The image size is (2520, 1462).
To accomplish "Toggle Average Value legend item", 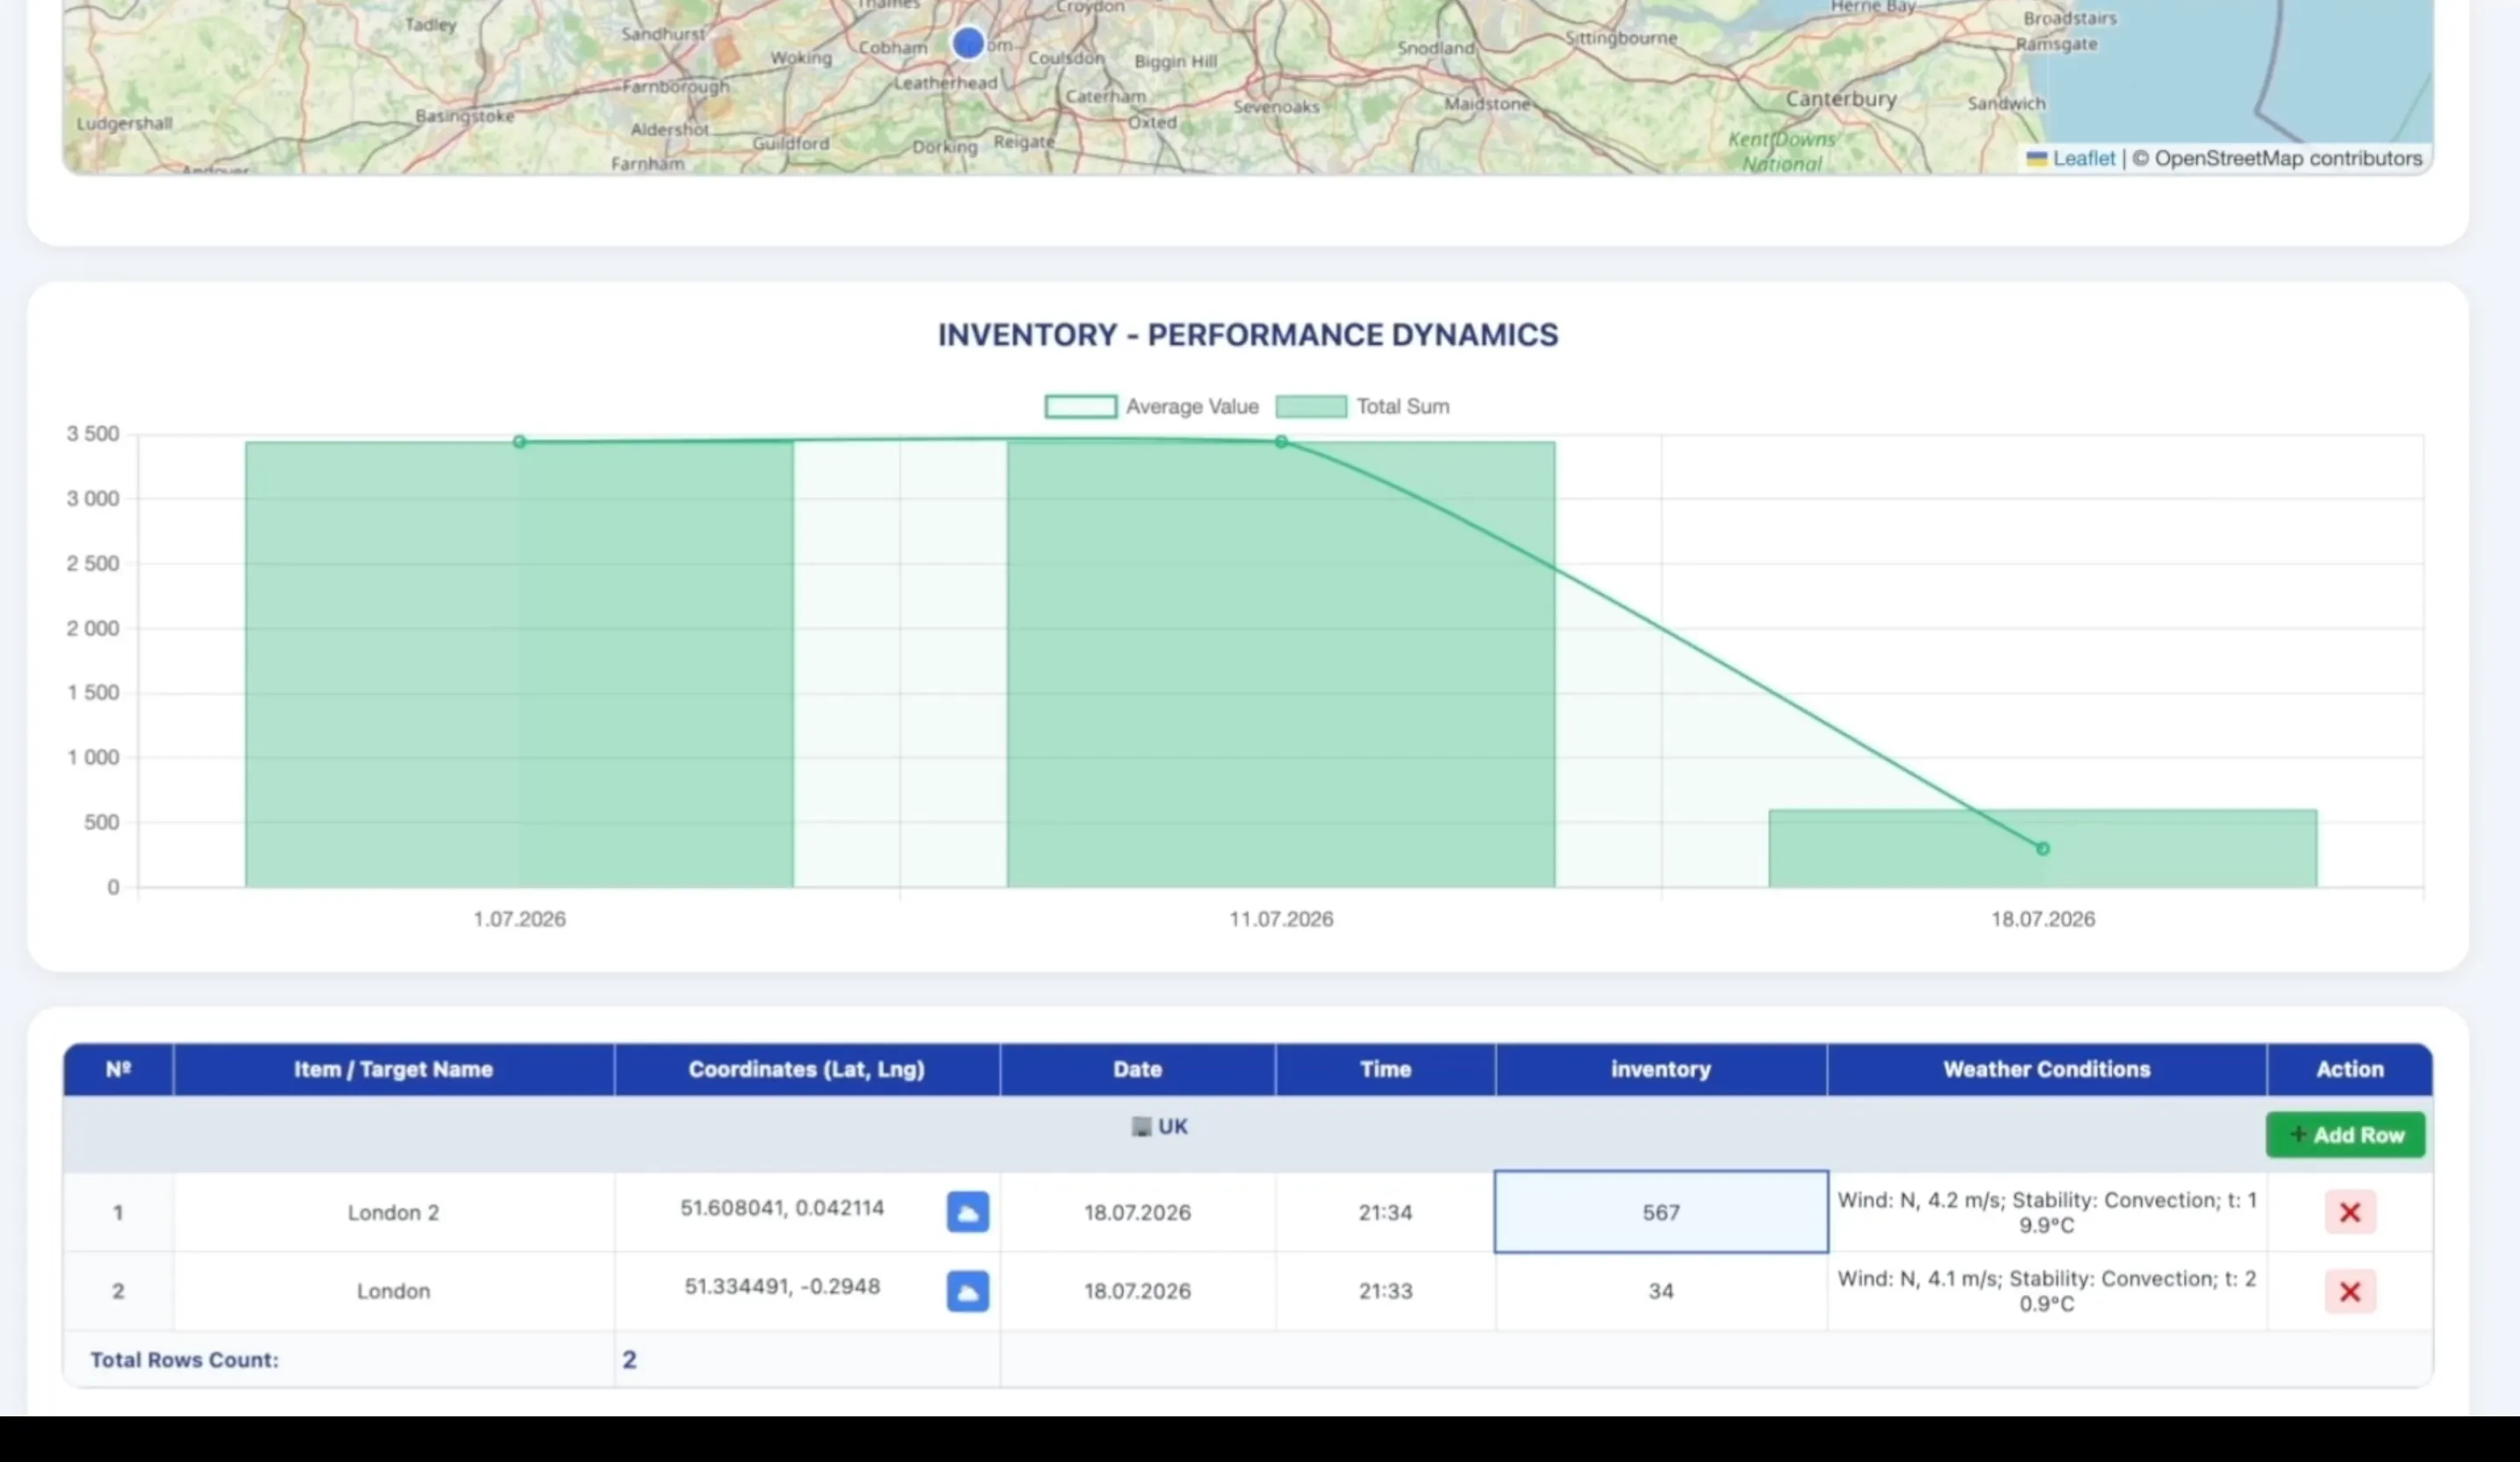I will (x=1151, y=407).
